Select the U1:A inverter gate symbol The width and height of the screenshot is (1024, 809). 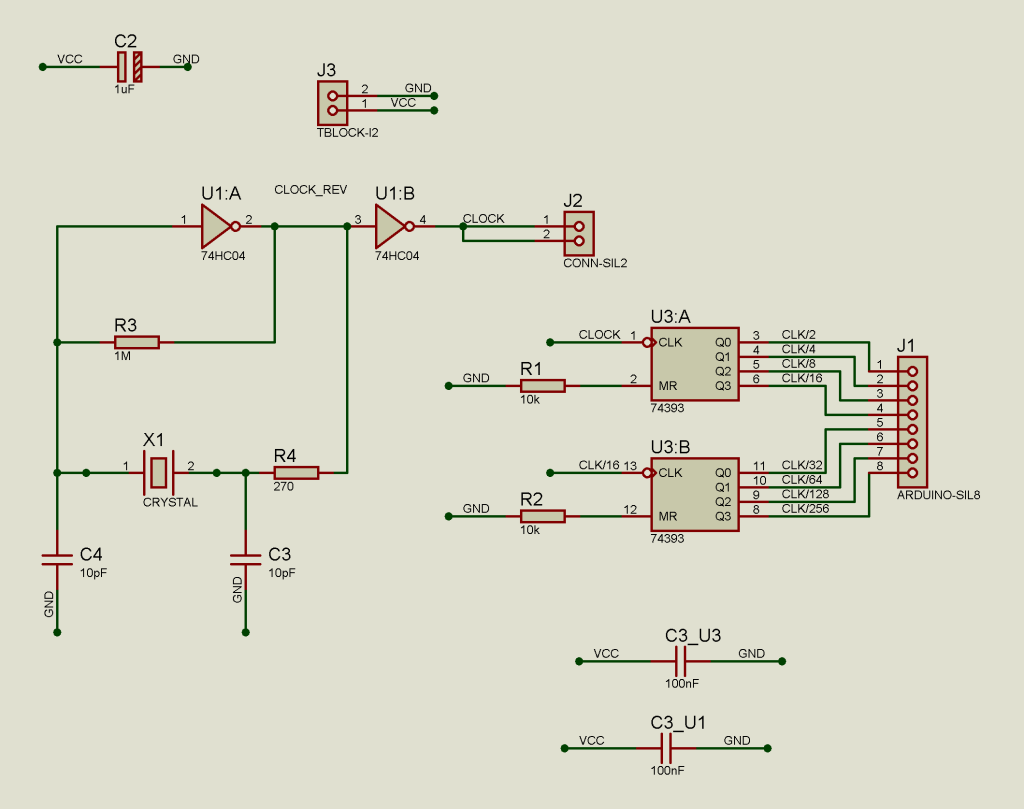[216, 227]
